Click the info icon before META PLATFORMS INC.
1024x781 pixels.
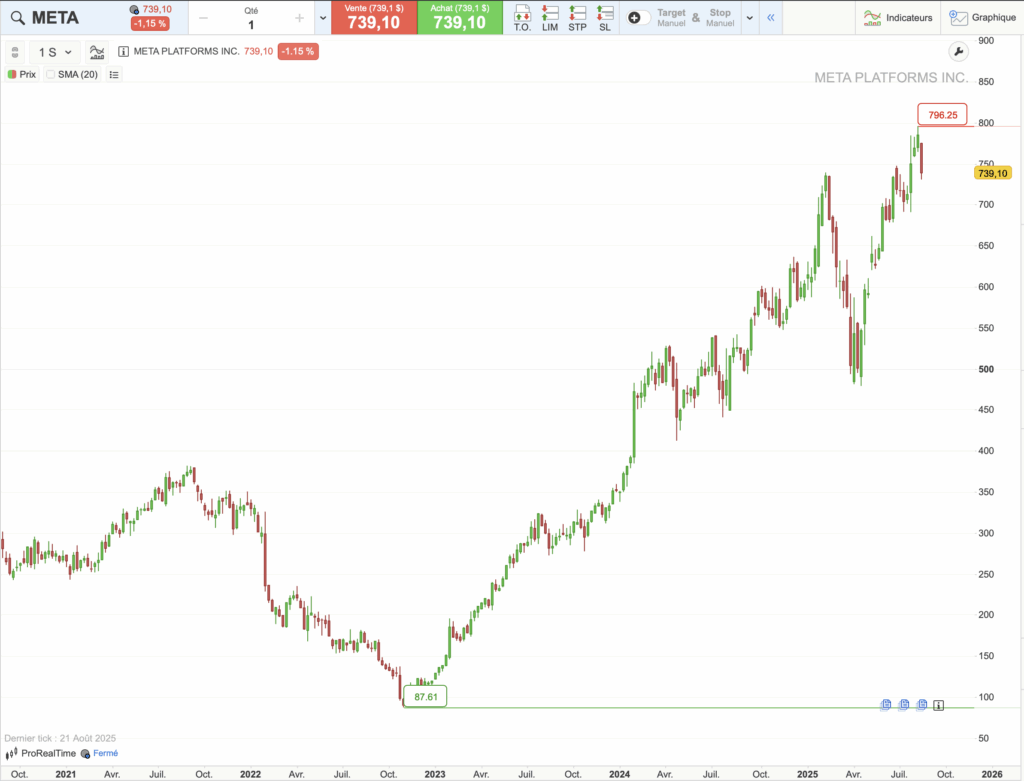(123, 52)
